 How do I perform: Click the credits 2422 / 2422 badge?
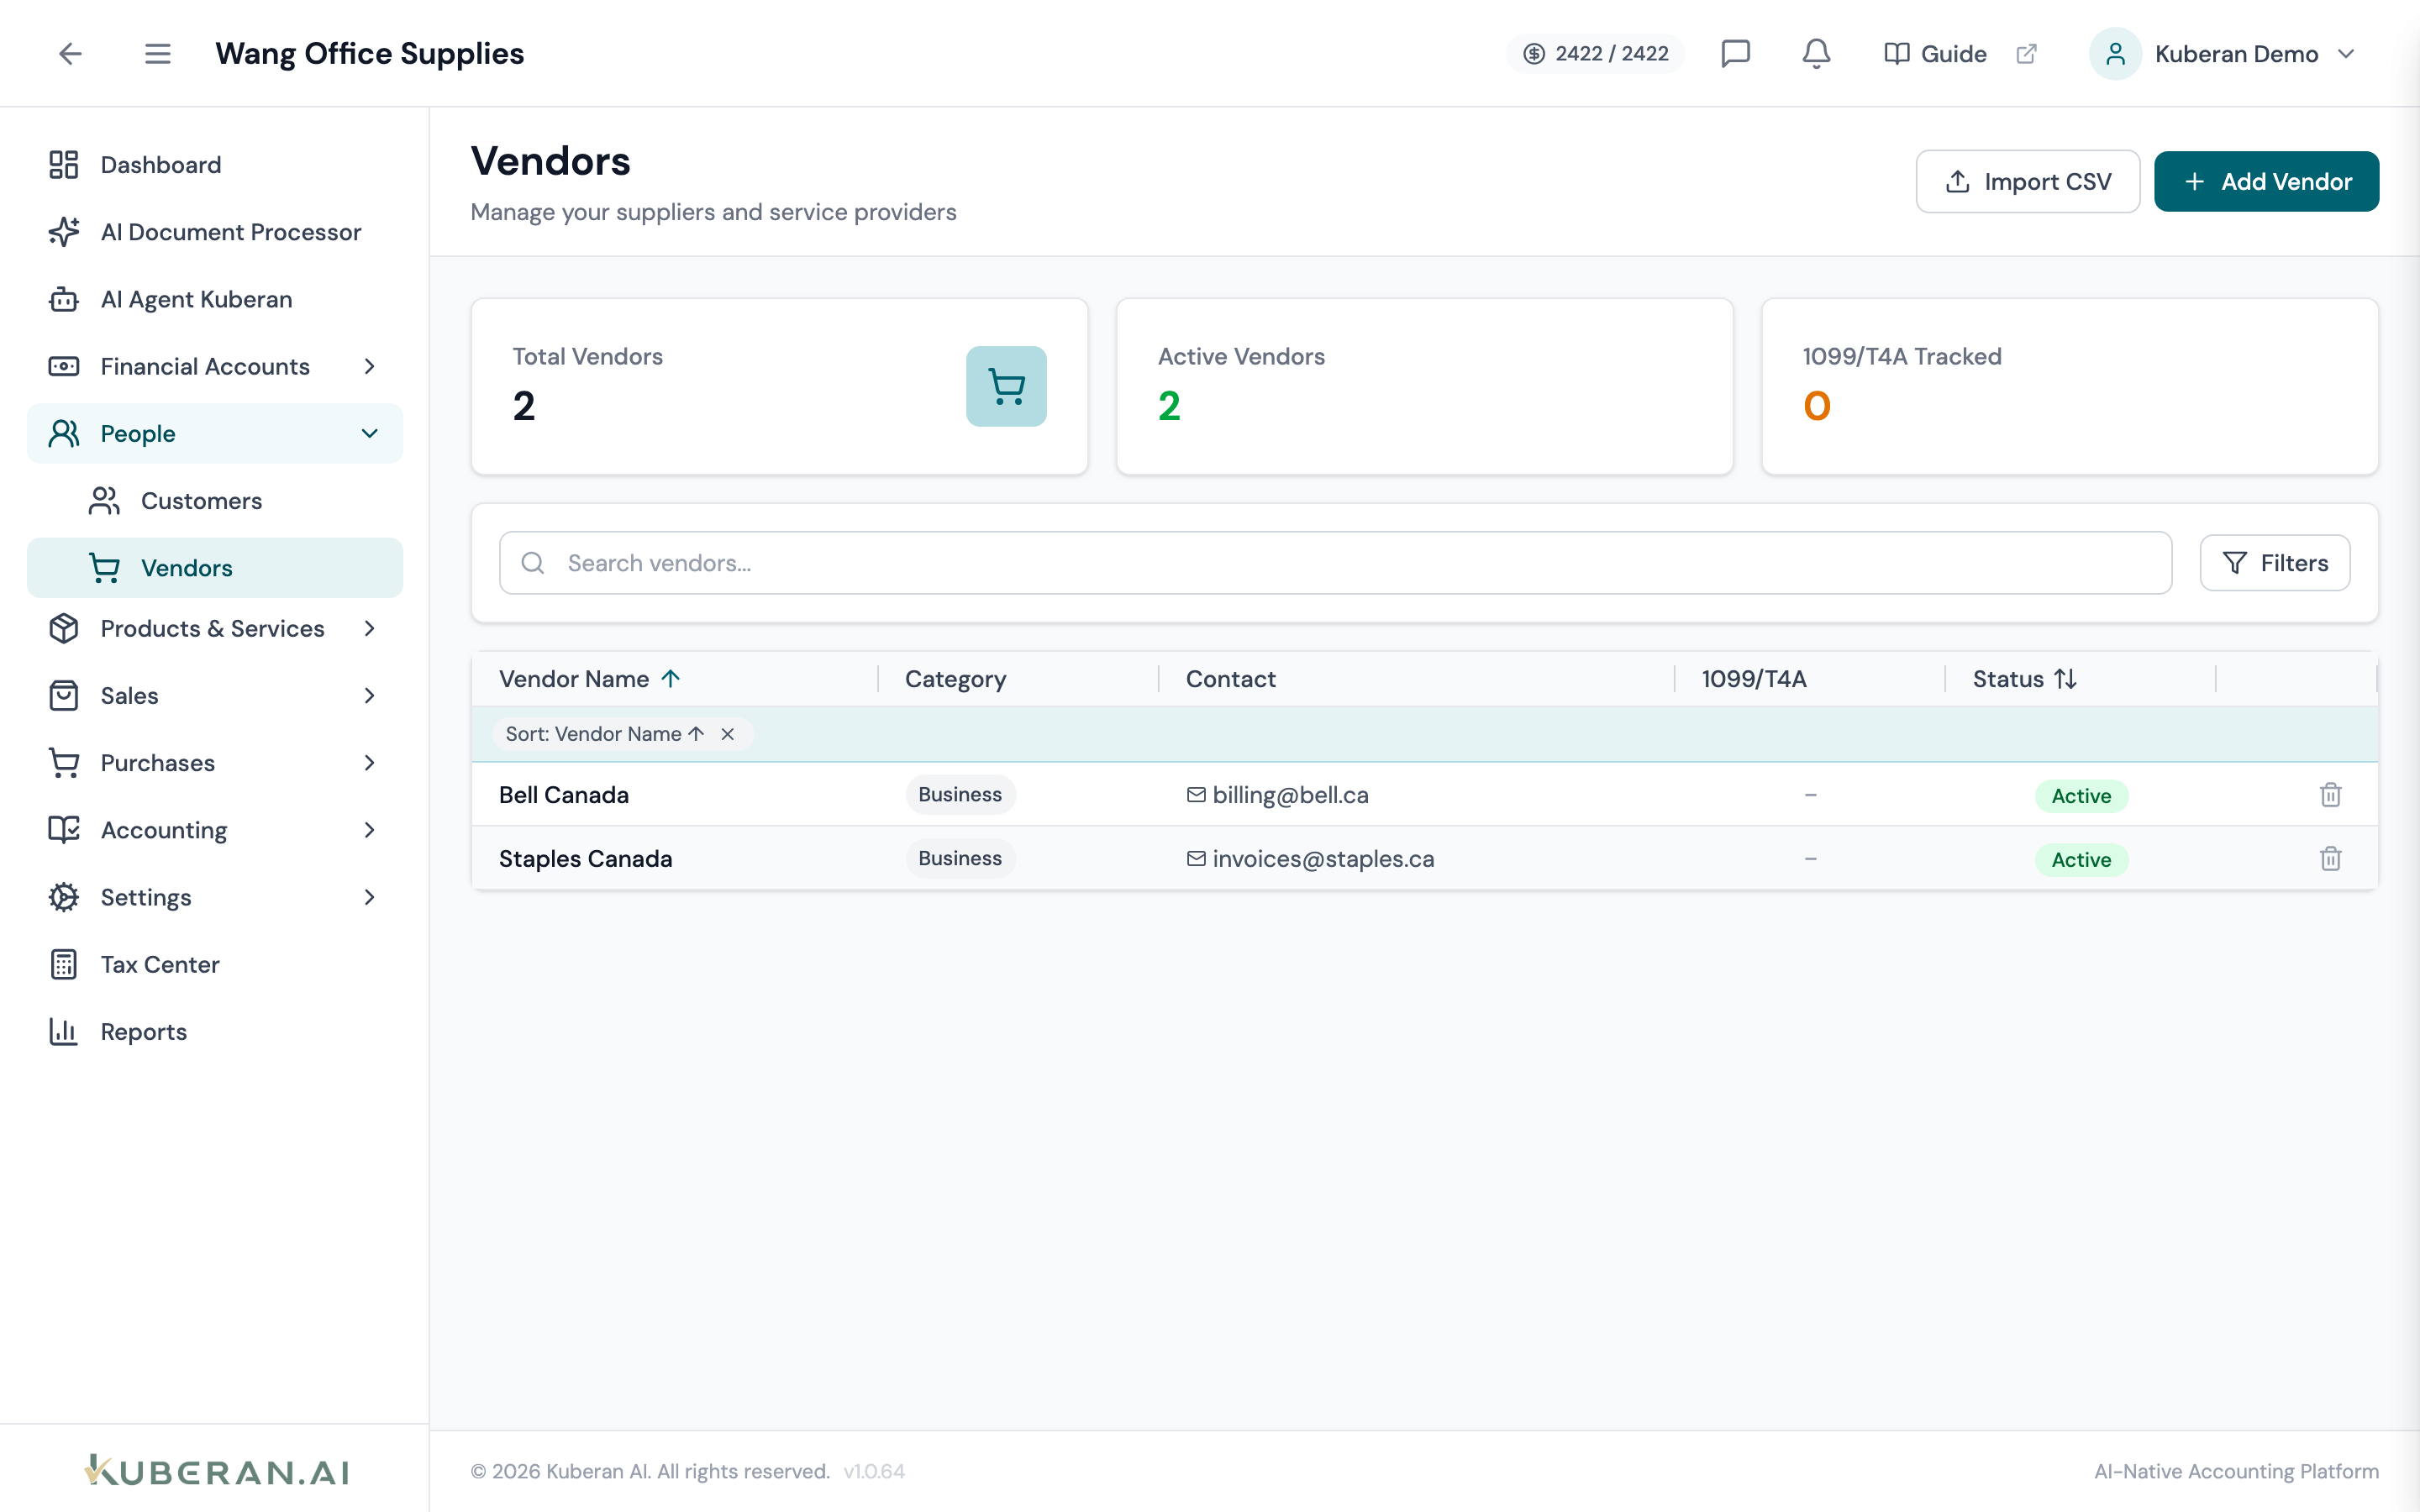tap(1596, 54)
